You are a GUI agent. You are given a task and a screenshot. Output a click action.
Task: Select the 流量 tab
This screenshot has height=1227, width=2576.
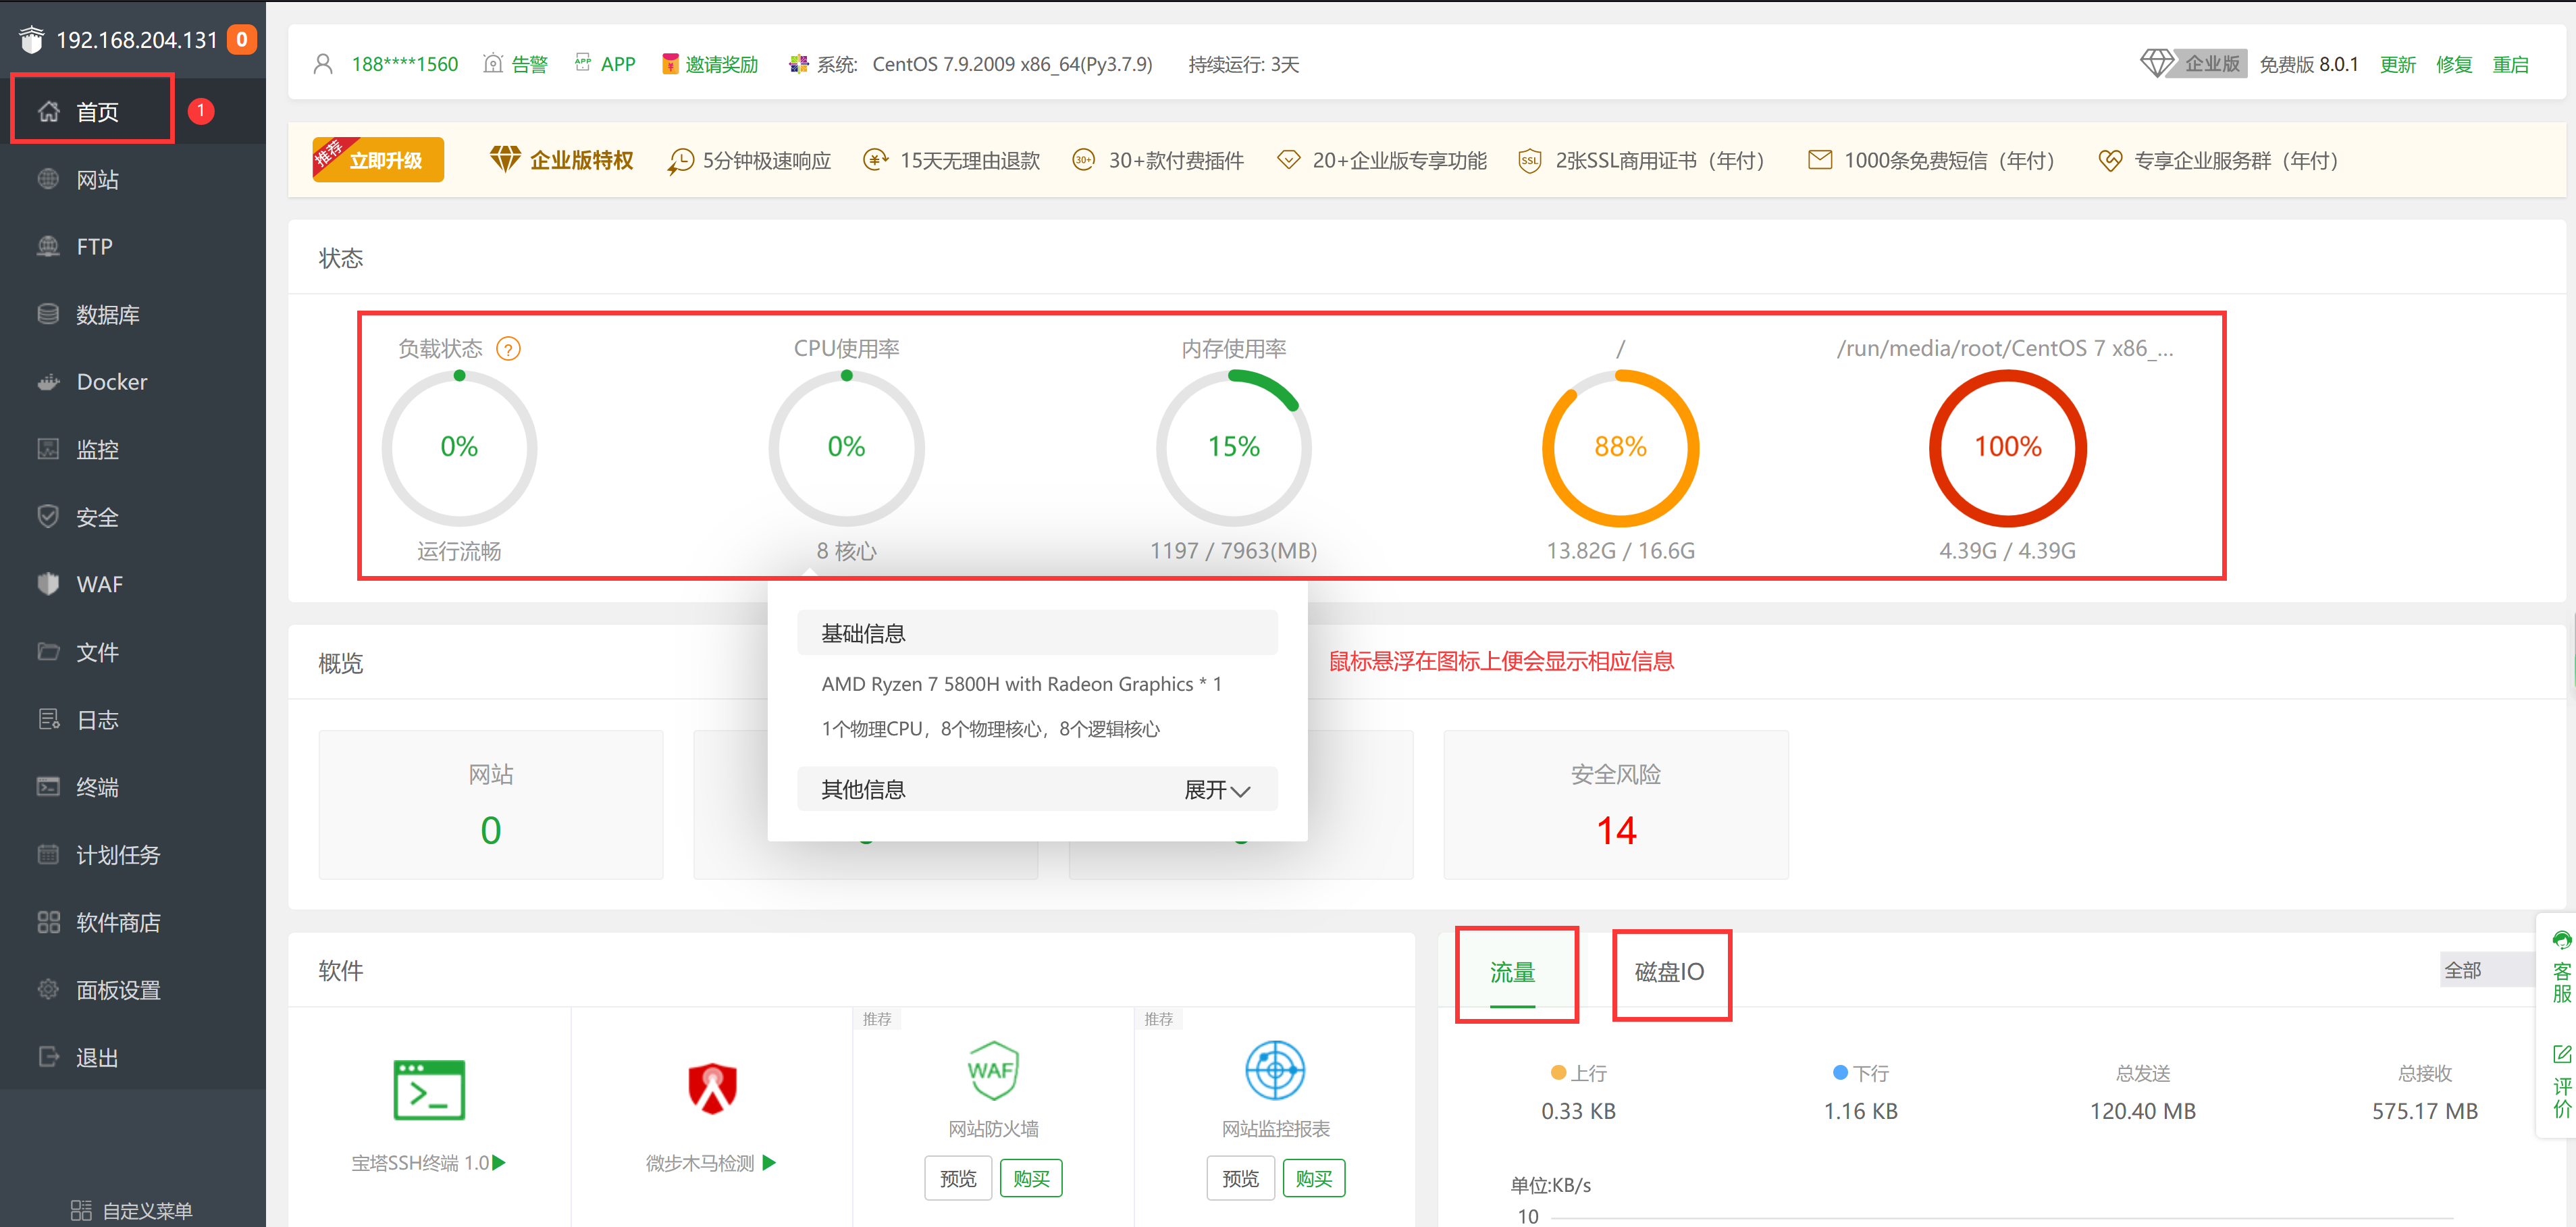click(x=1512, y=972)
